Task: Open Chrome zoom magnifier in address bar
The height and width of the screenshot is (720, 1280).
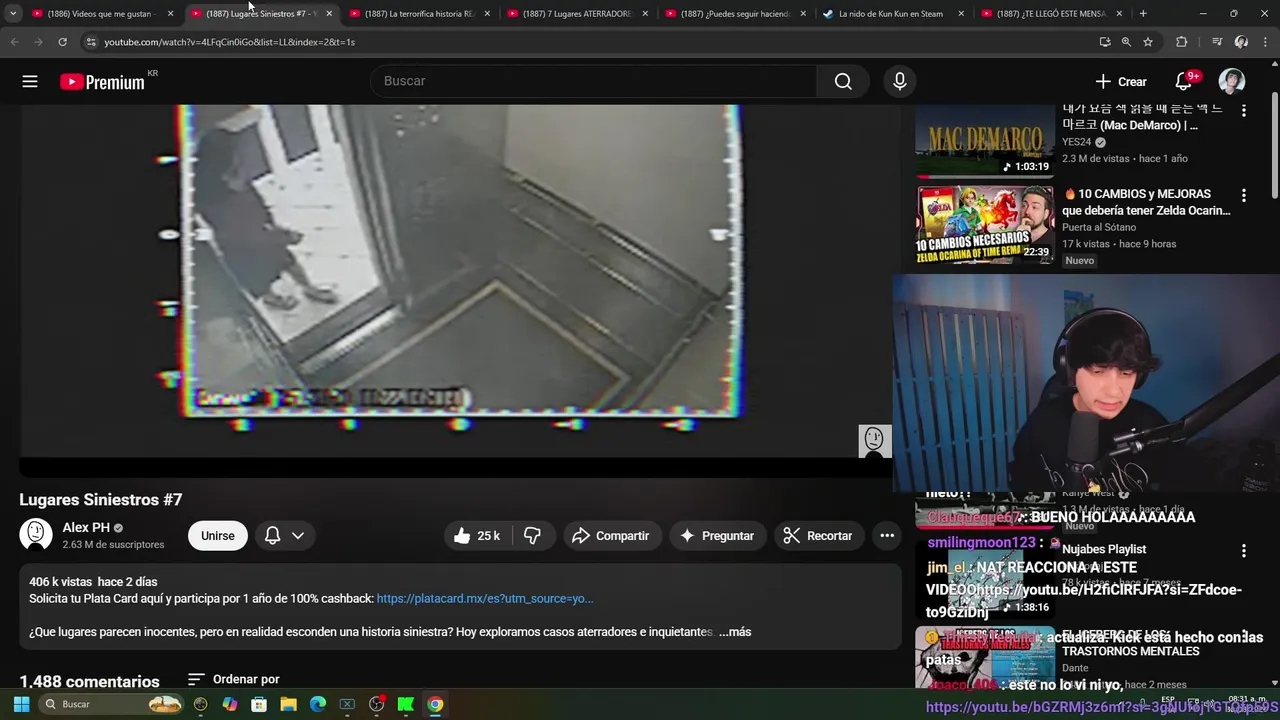Action: pos(1126,42)
